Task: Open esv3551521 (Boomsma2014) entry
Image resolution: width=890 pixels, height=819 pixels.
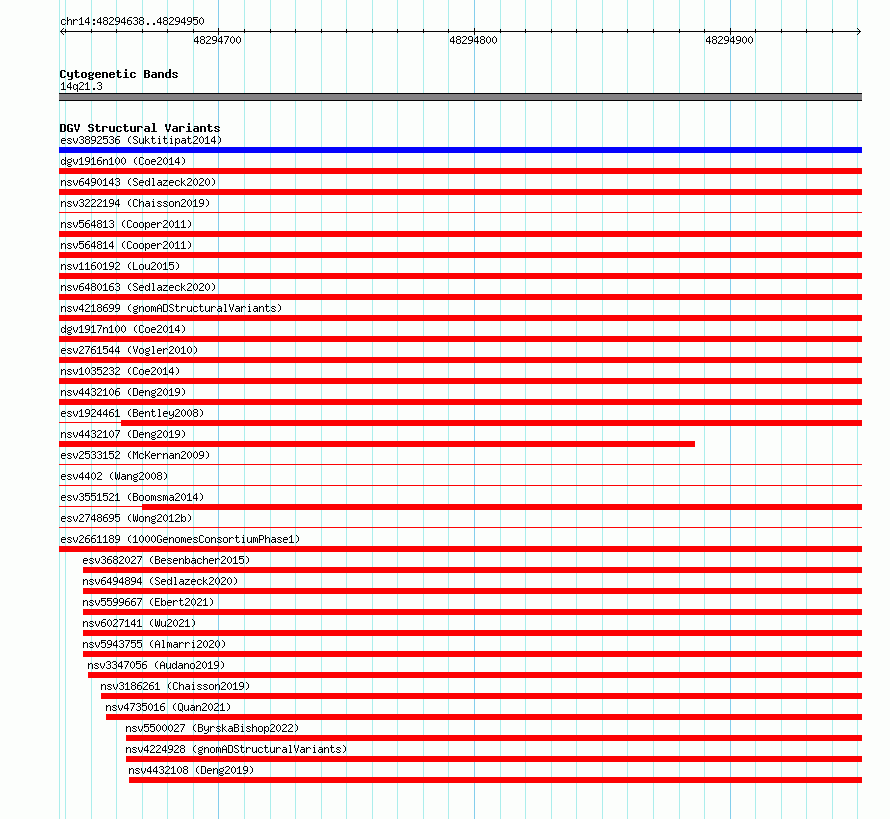Action: click(132, 497)
